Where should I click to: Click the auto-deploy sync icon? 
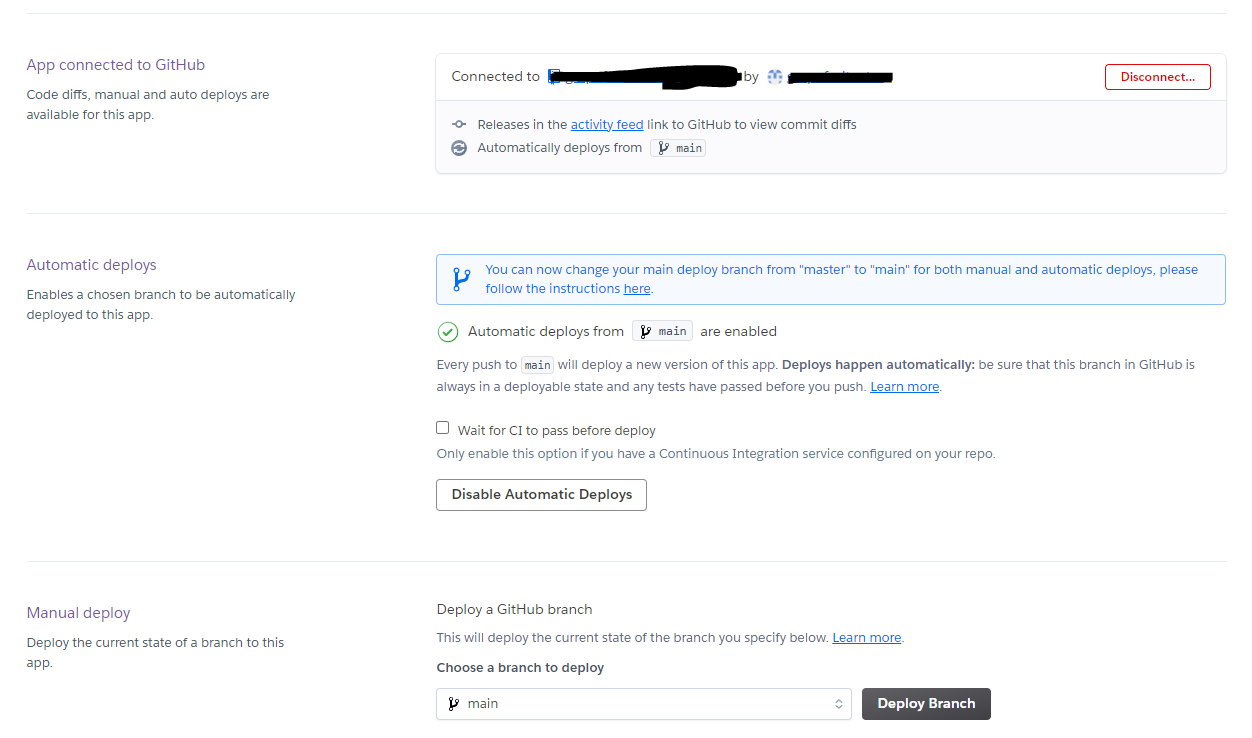[459, 148]
